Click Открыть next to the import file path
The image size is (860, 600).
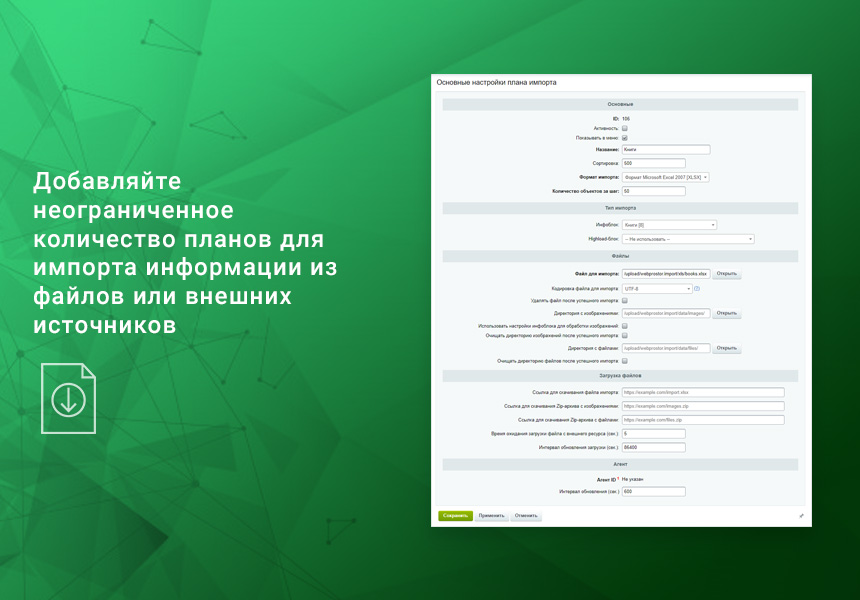(x=729, y=273)
